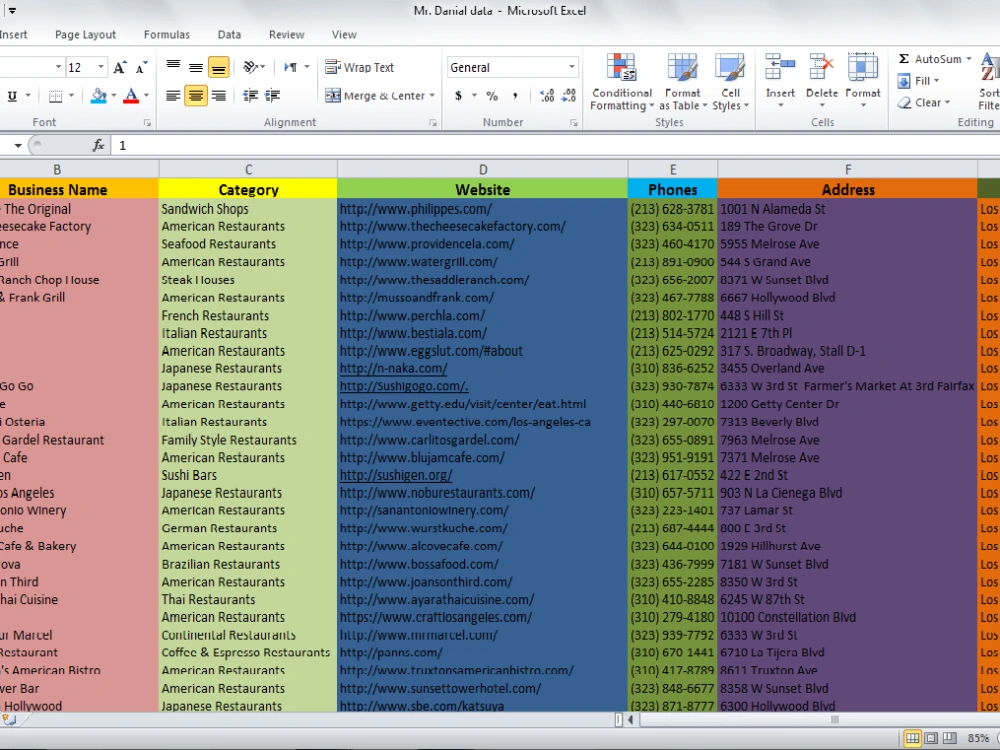Open the Format cells menu icon
Image resolution: width=1000 pixels, height=750 pixels.
(x=862, y=69)
